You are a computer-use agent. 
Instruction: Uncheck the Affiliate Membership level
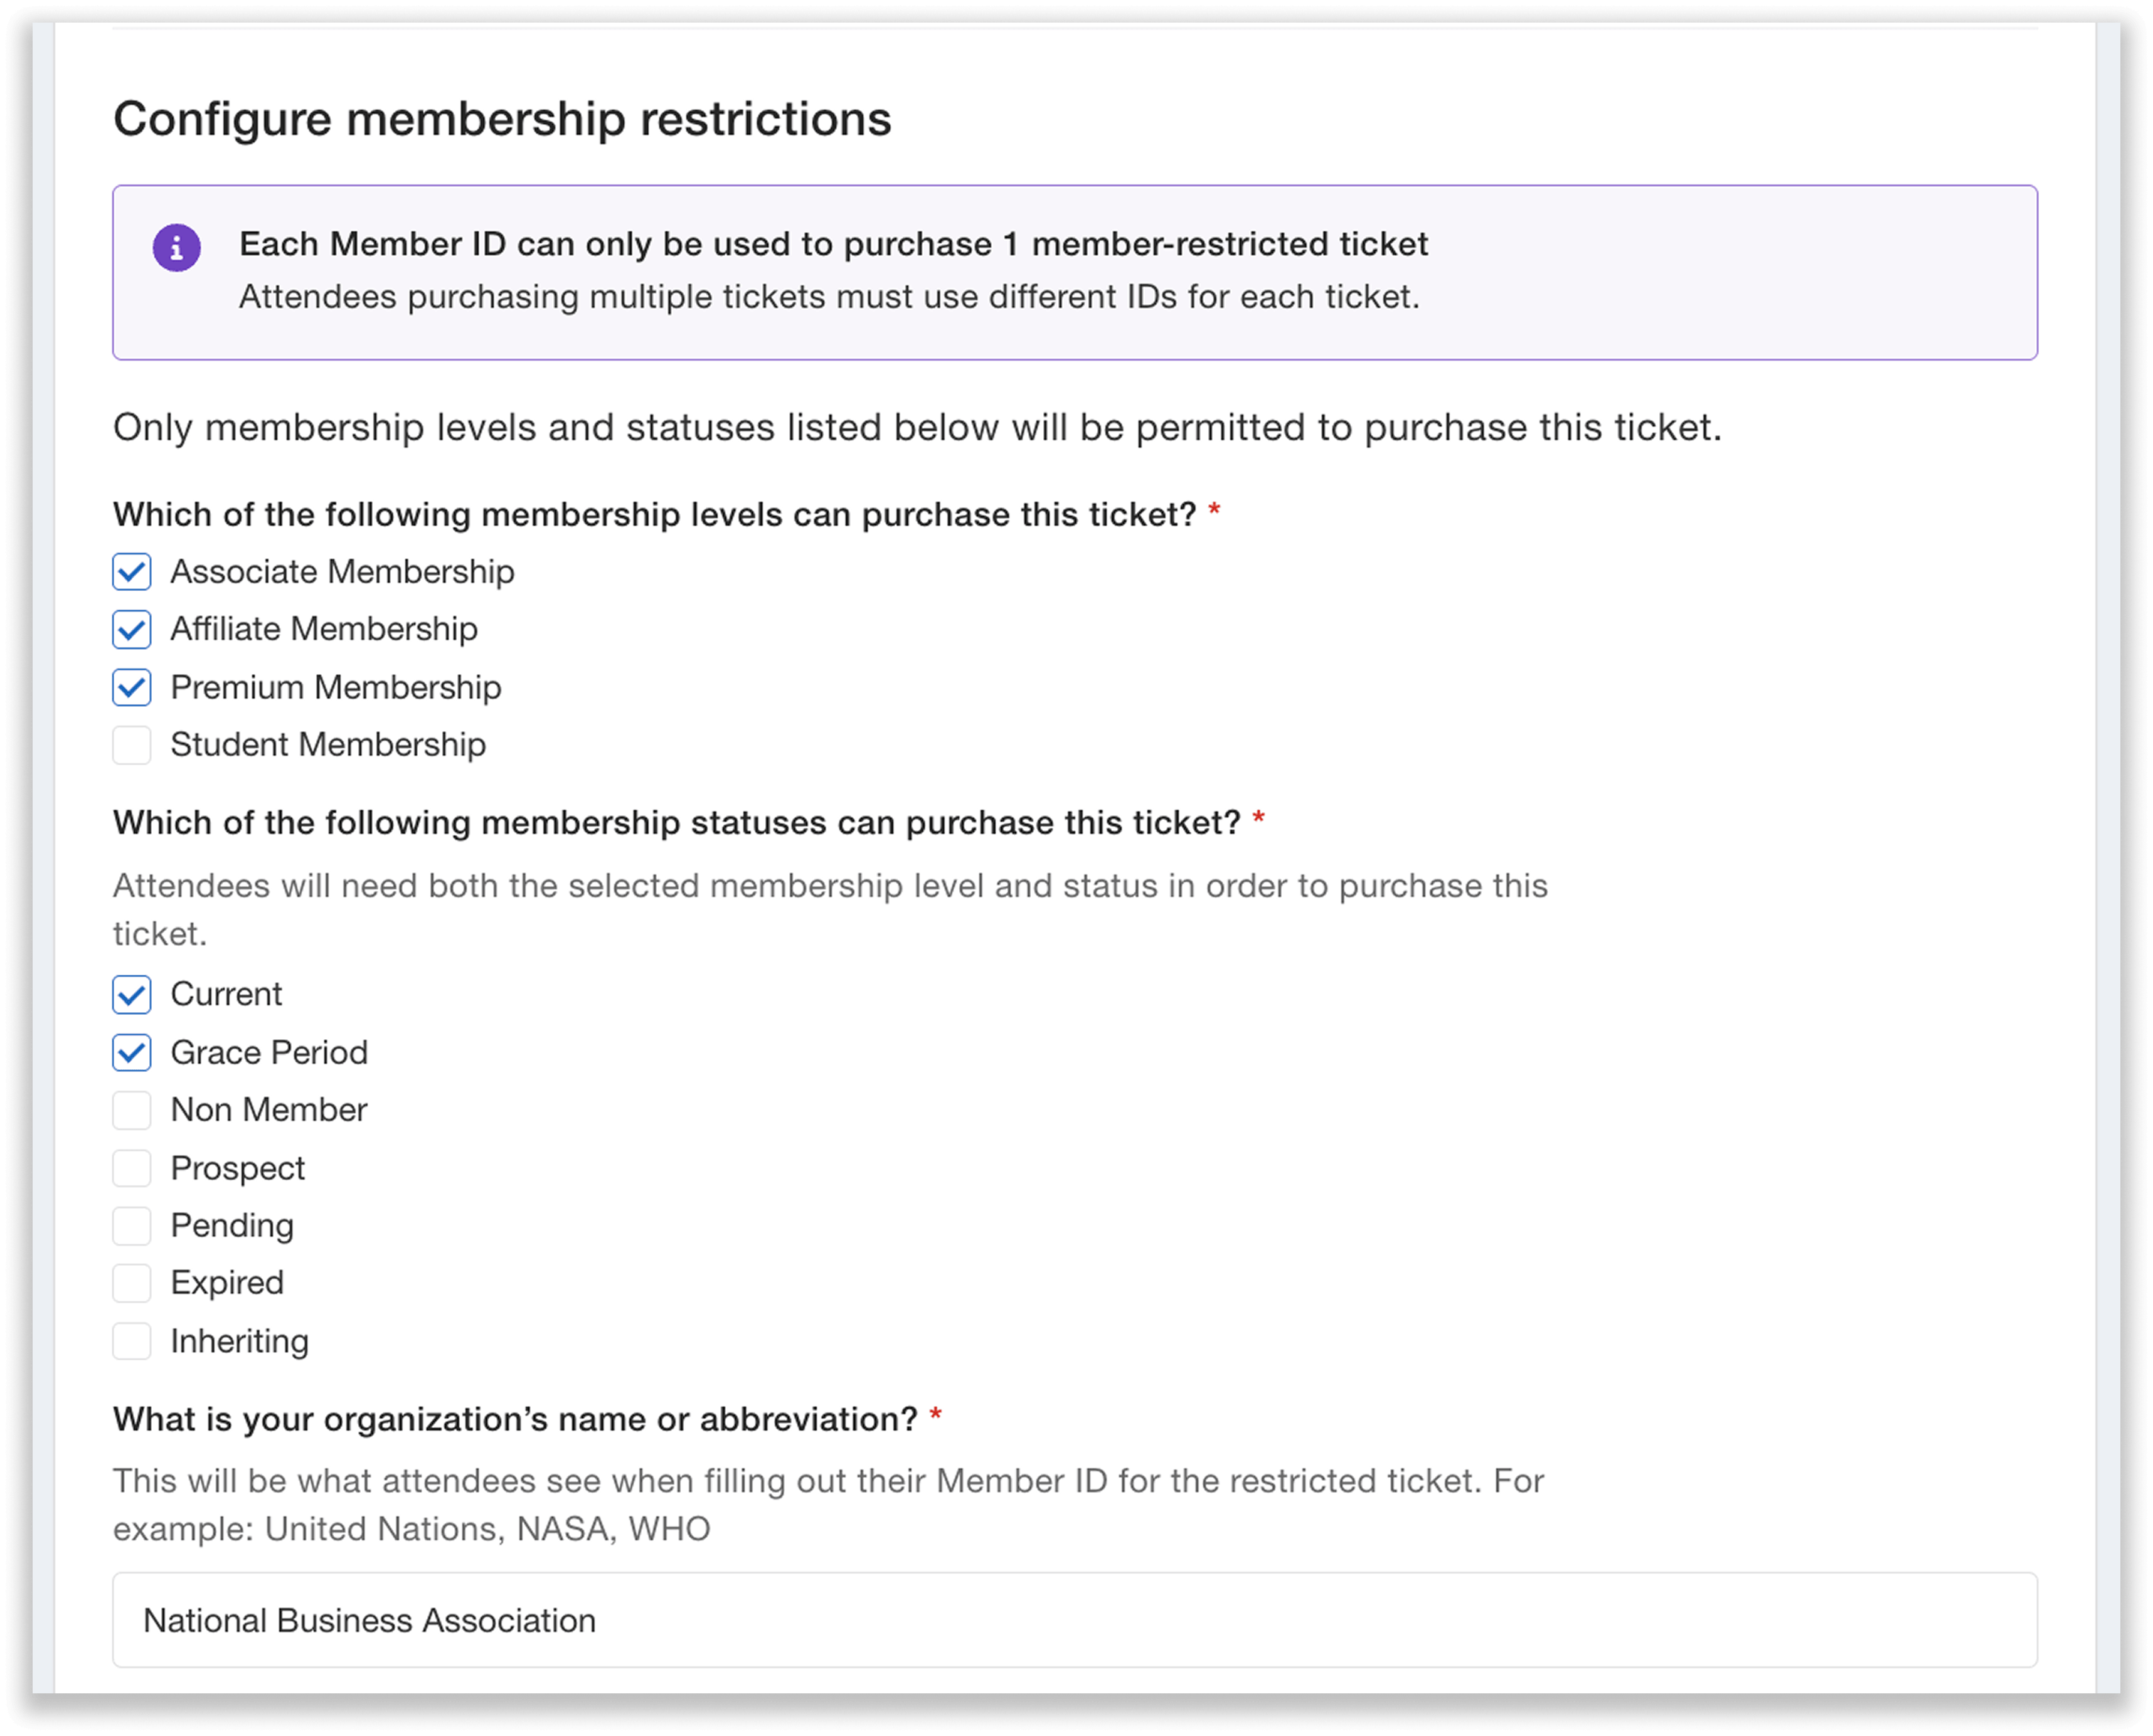[131, 629]
